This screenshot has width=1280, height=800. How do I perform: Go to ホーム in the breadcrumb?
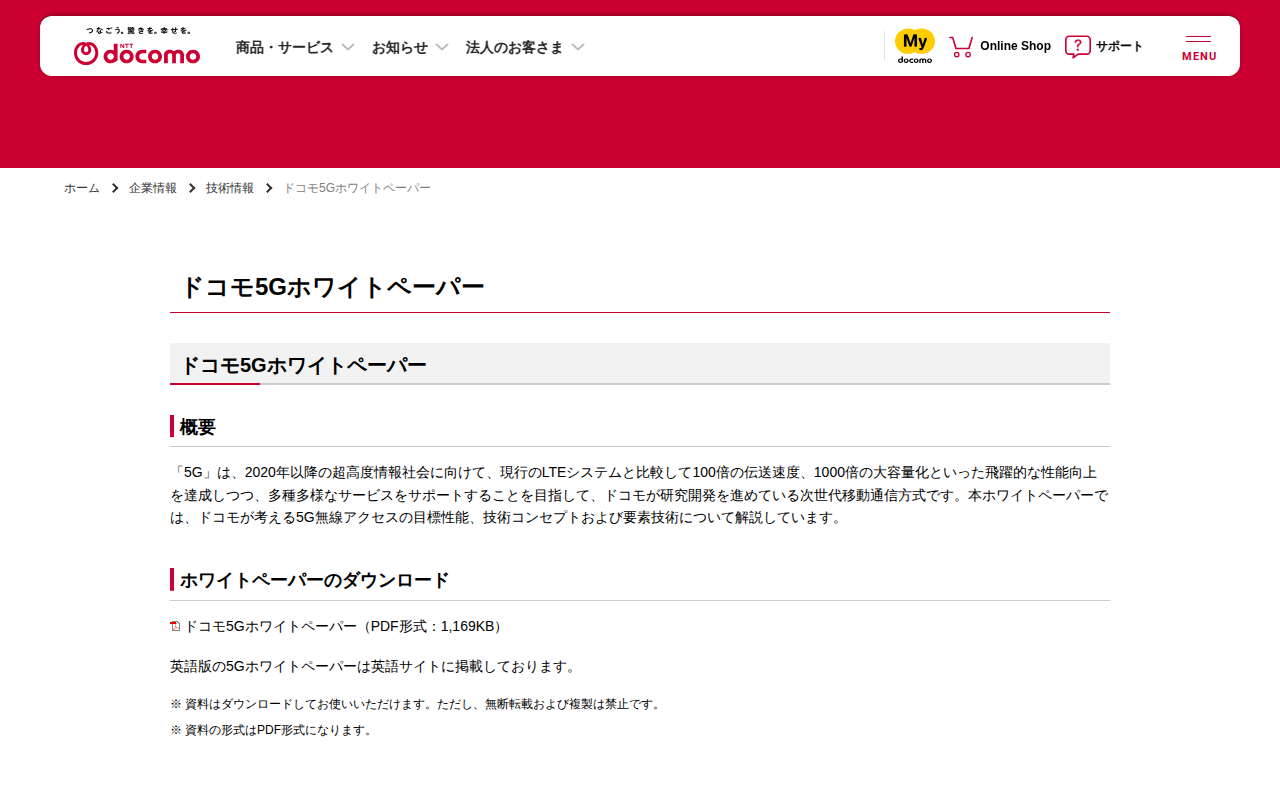tap(82, 188)
